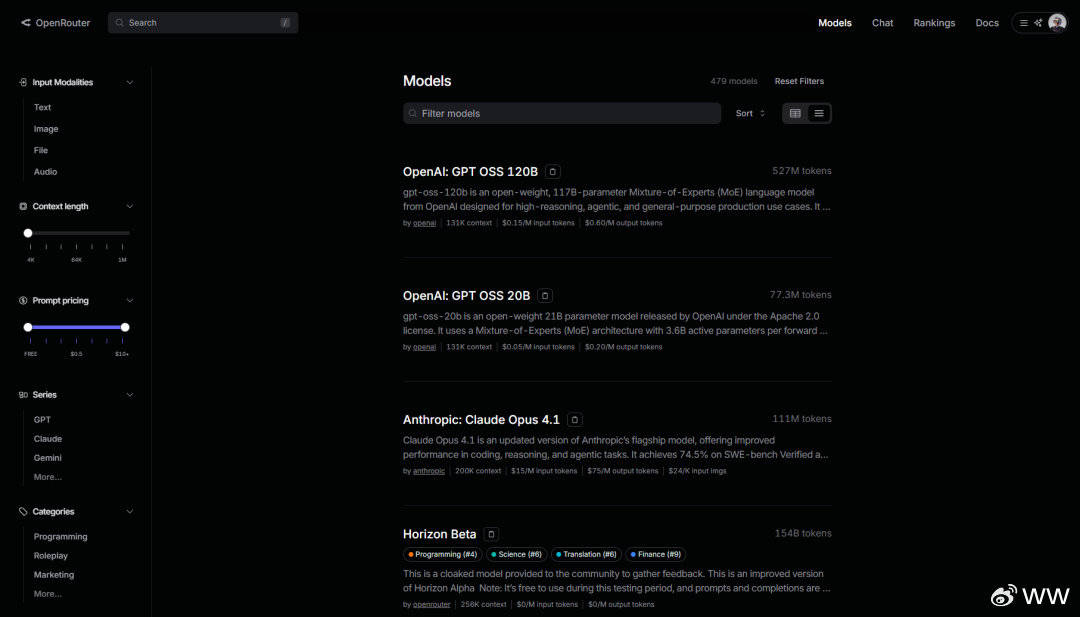The width and height of the screenshot is (1080, 617).
Task: Go to the Models page
Action: click(835, 23)
